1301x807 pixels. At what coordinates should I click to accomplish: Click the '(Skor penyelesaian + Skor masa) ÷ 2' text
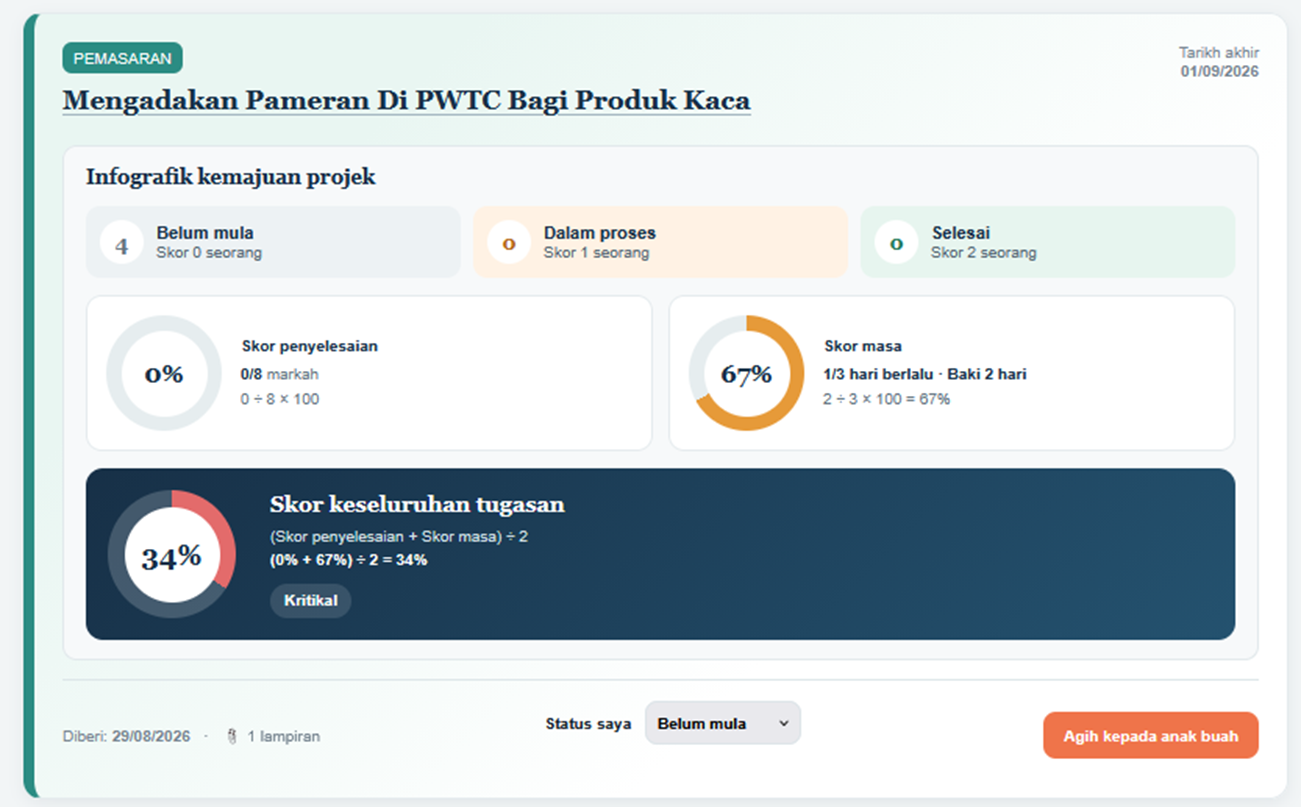399,537
